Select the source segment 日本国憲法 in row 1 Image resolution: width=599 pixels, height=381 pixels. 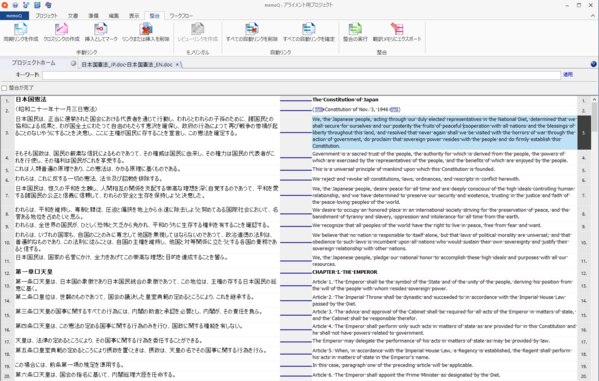[x=31, y=99]
